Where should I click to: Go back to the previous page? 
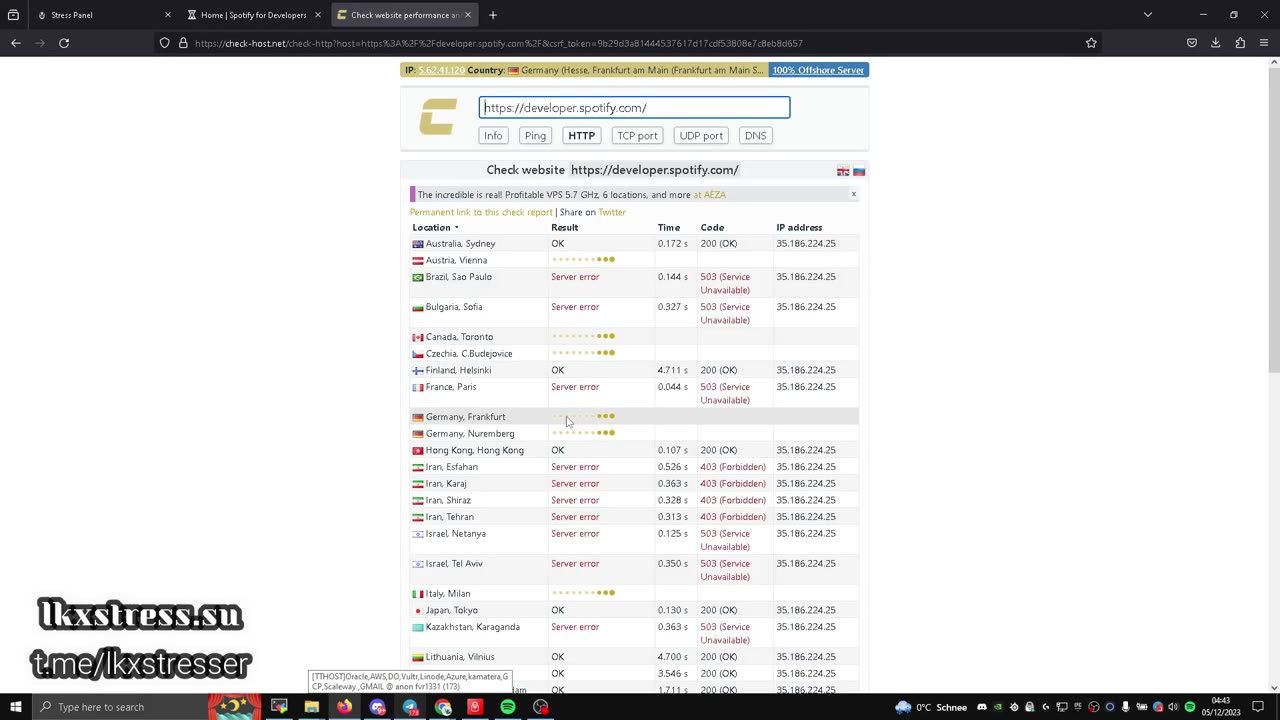click(15, 43)
